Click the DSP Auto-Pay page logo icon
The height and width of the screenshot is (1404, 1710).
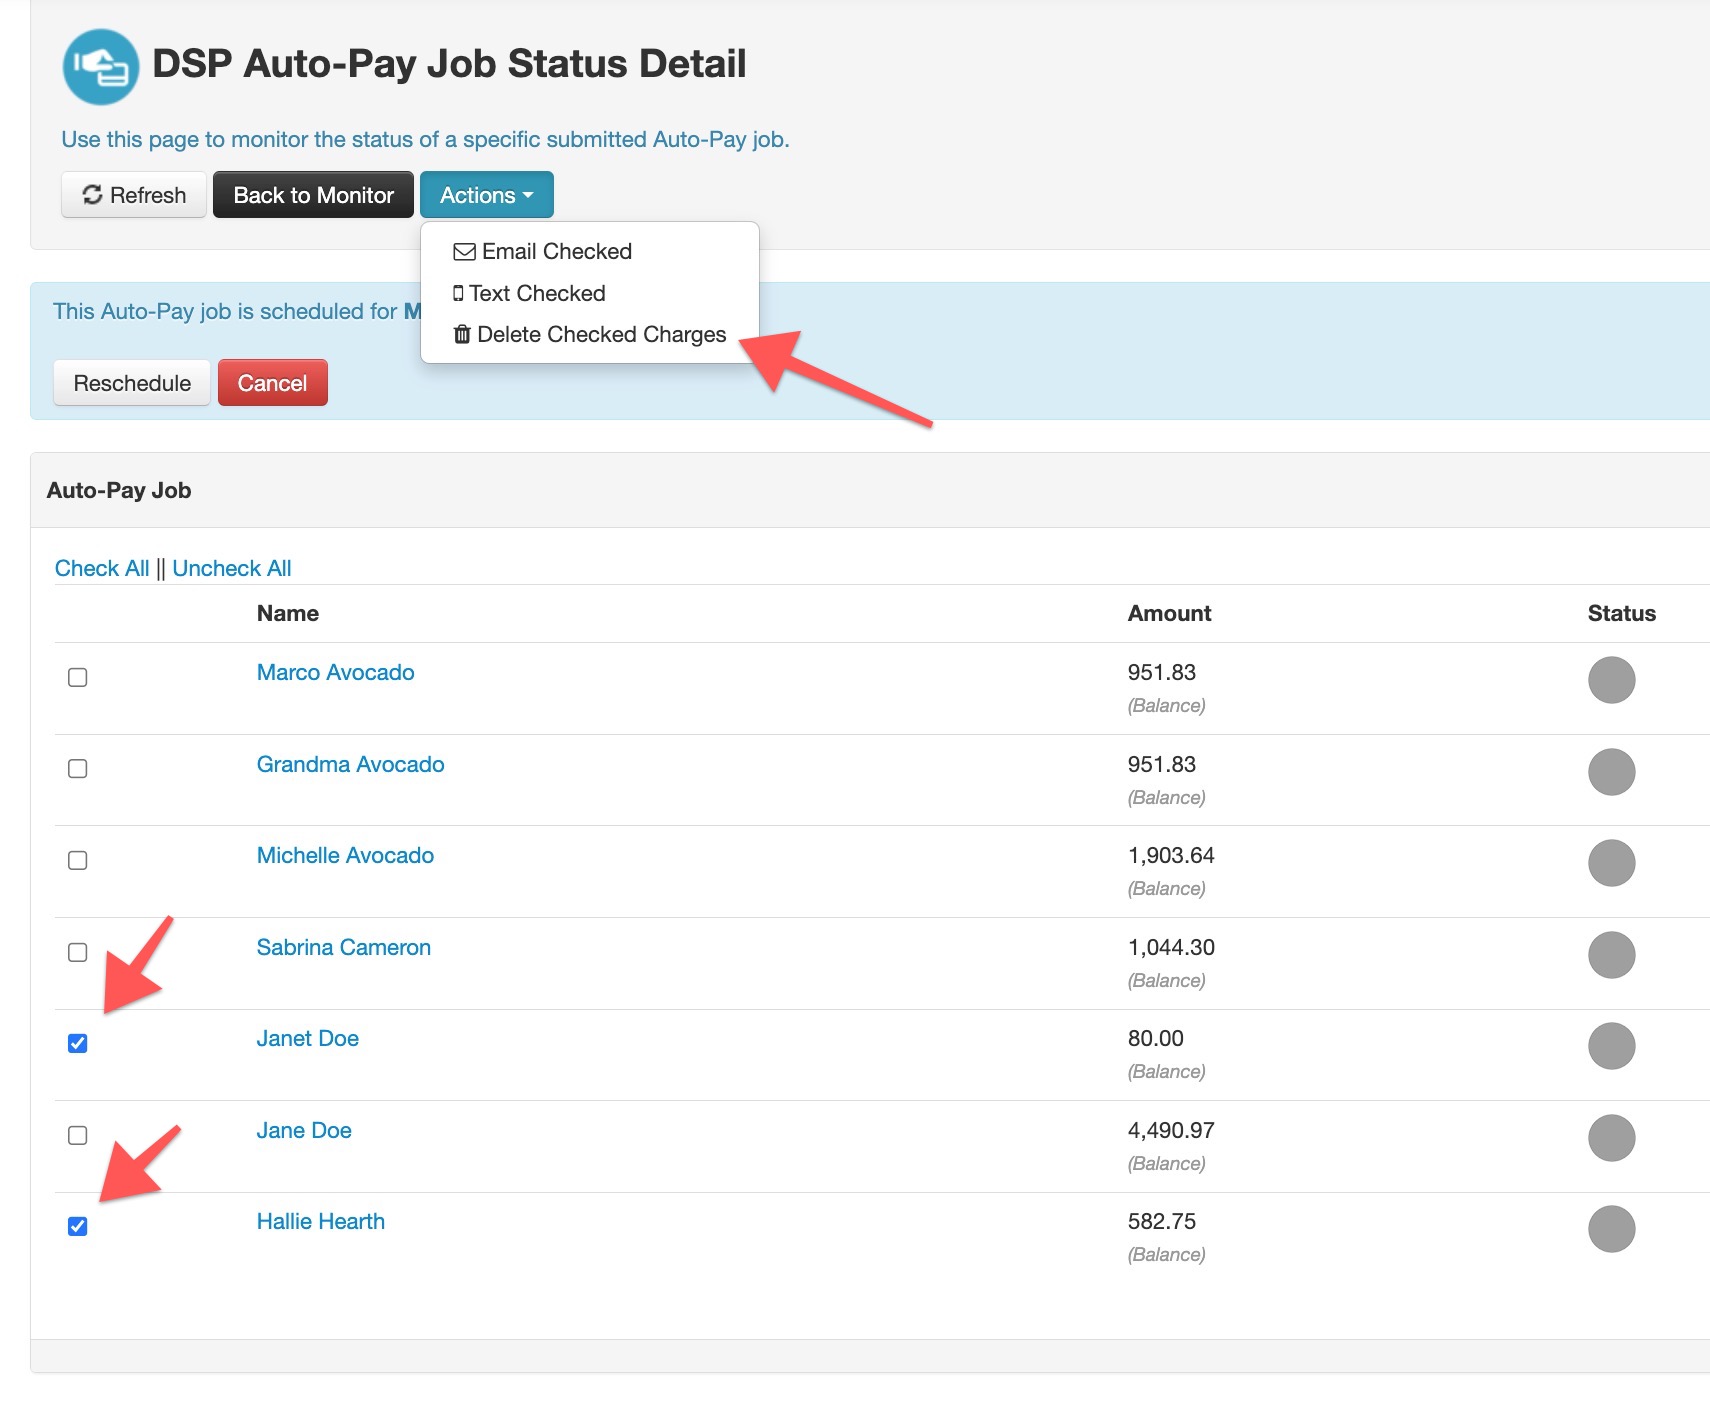pos(100,66)
